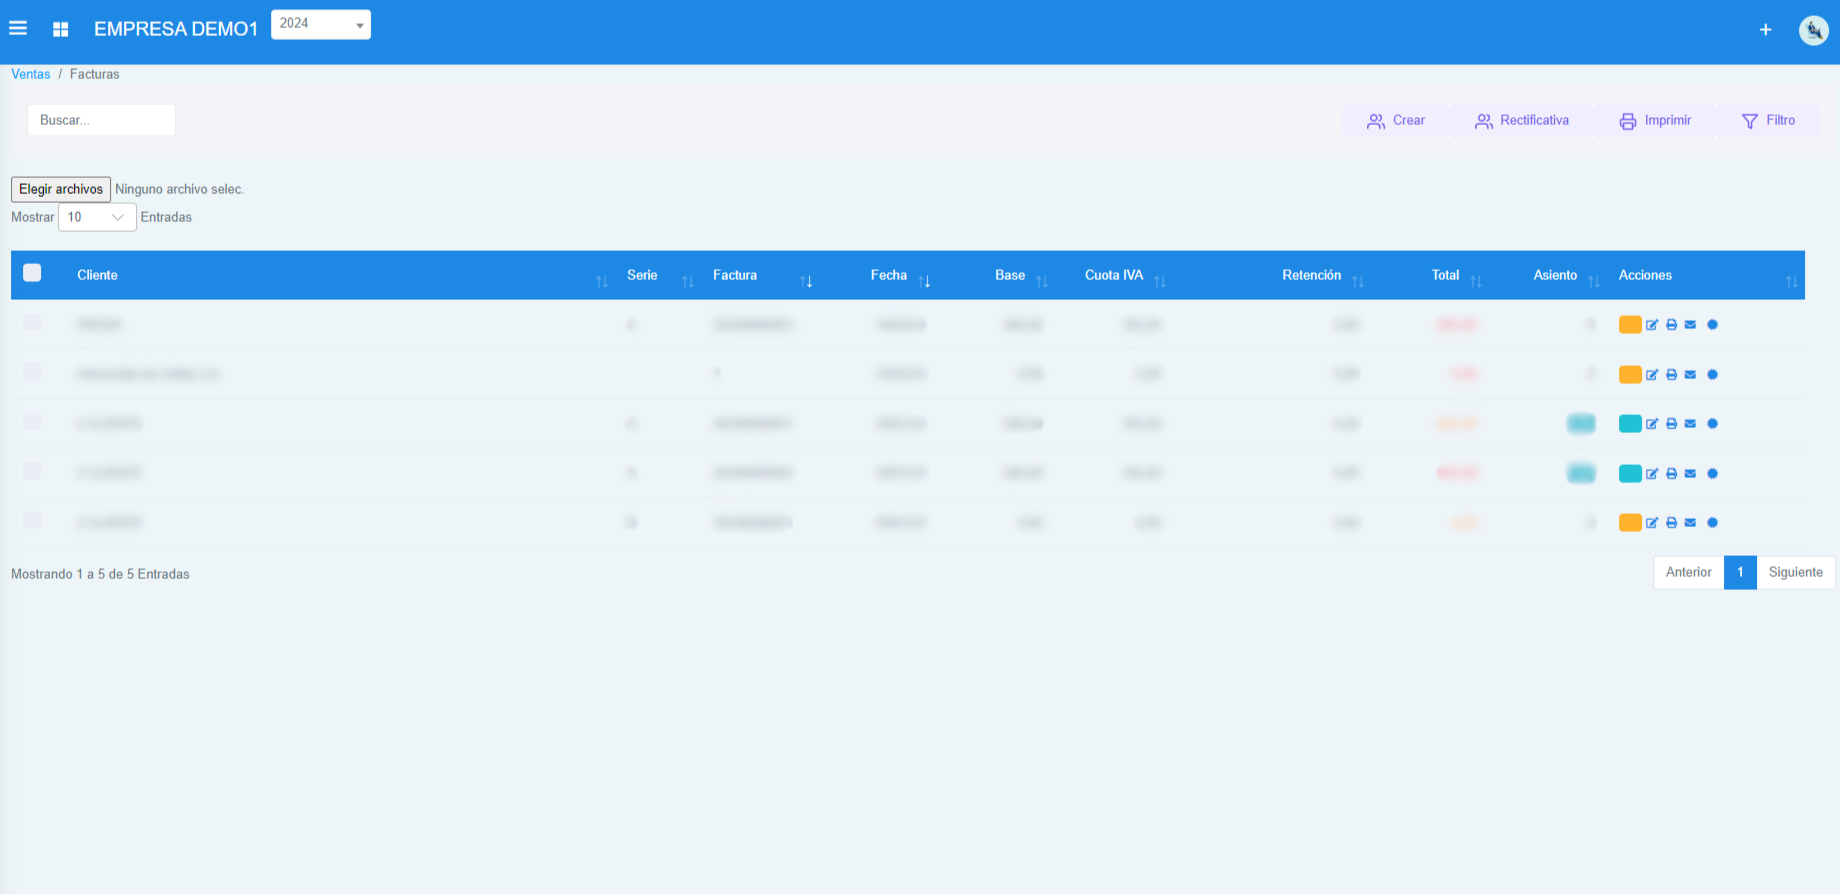Print the fourth invoice row
Screen dimensions: 1840x894
(x=1671, y=474)
